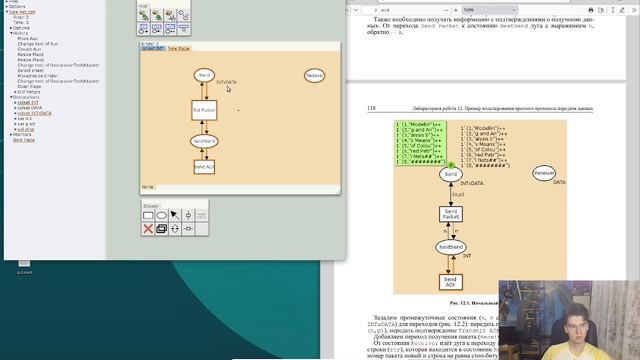This screenshot has width=640, height=360.
Task: Select the clone element tool in Create palette
Action: click(162, 229)
